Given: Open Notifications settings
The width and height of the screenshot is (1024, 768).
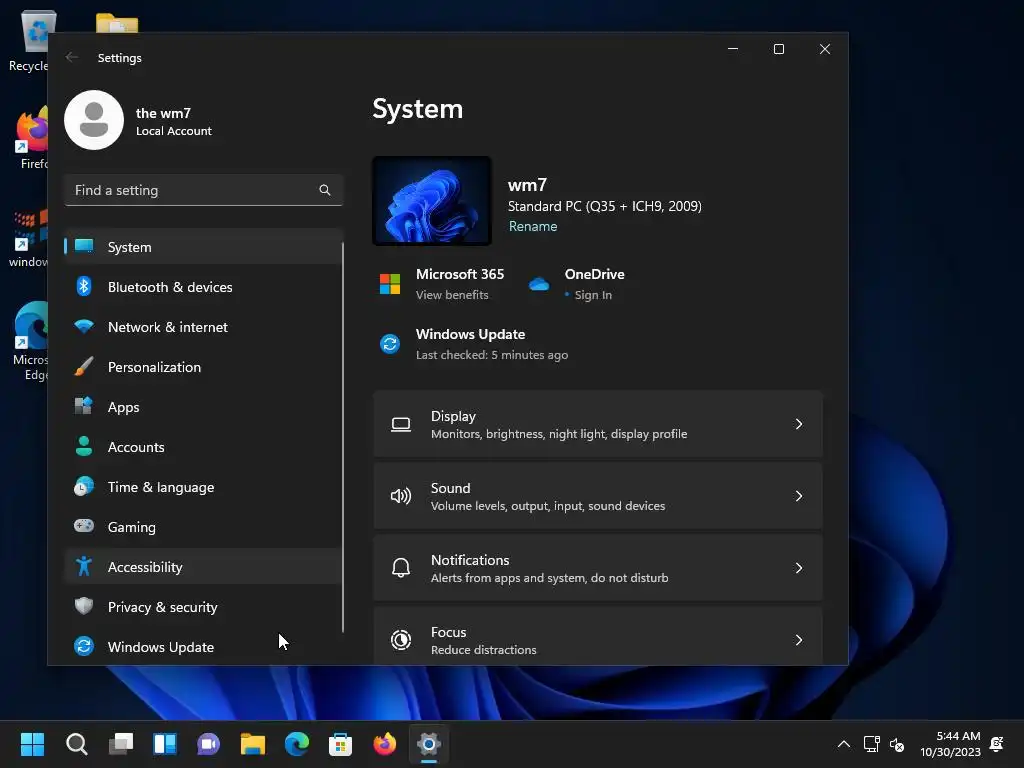Looking at the screenshot, I should [598, 568].
